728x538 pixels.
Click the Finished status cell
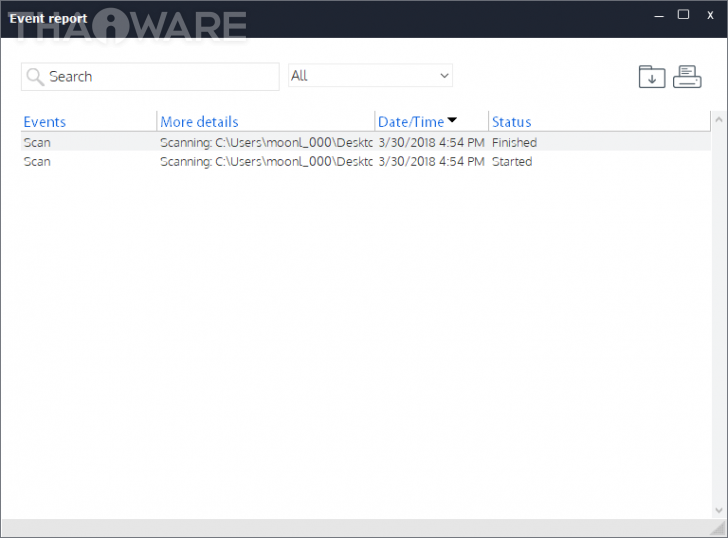point(514,143)
